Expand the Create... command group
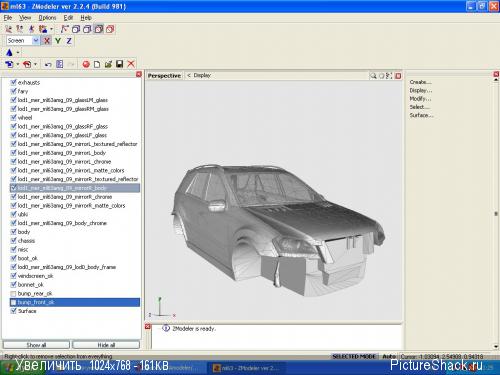 420,82
